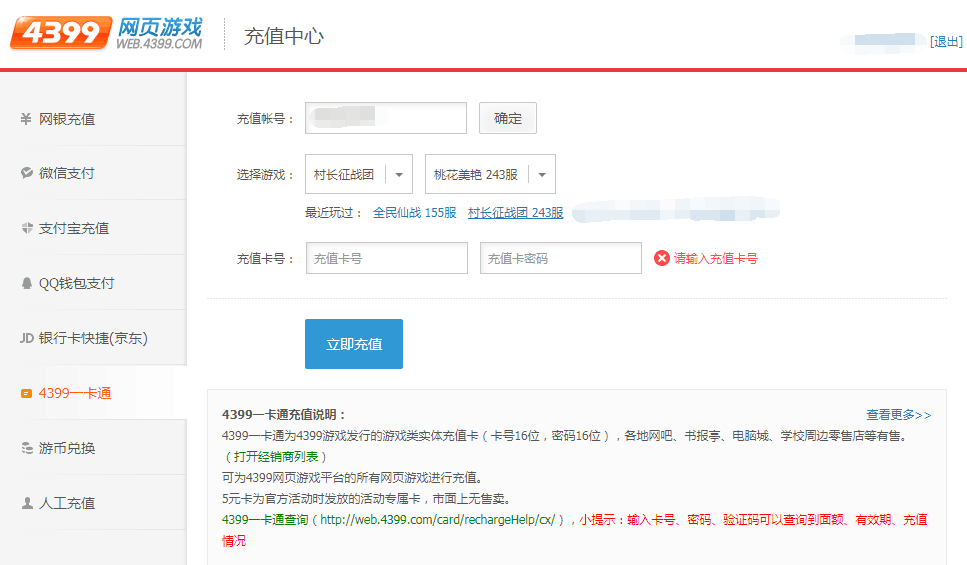Click the 退出 logout link
This screenshot has height=565, width=967.
click(946, 41)
